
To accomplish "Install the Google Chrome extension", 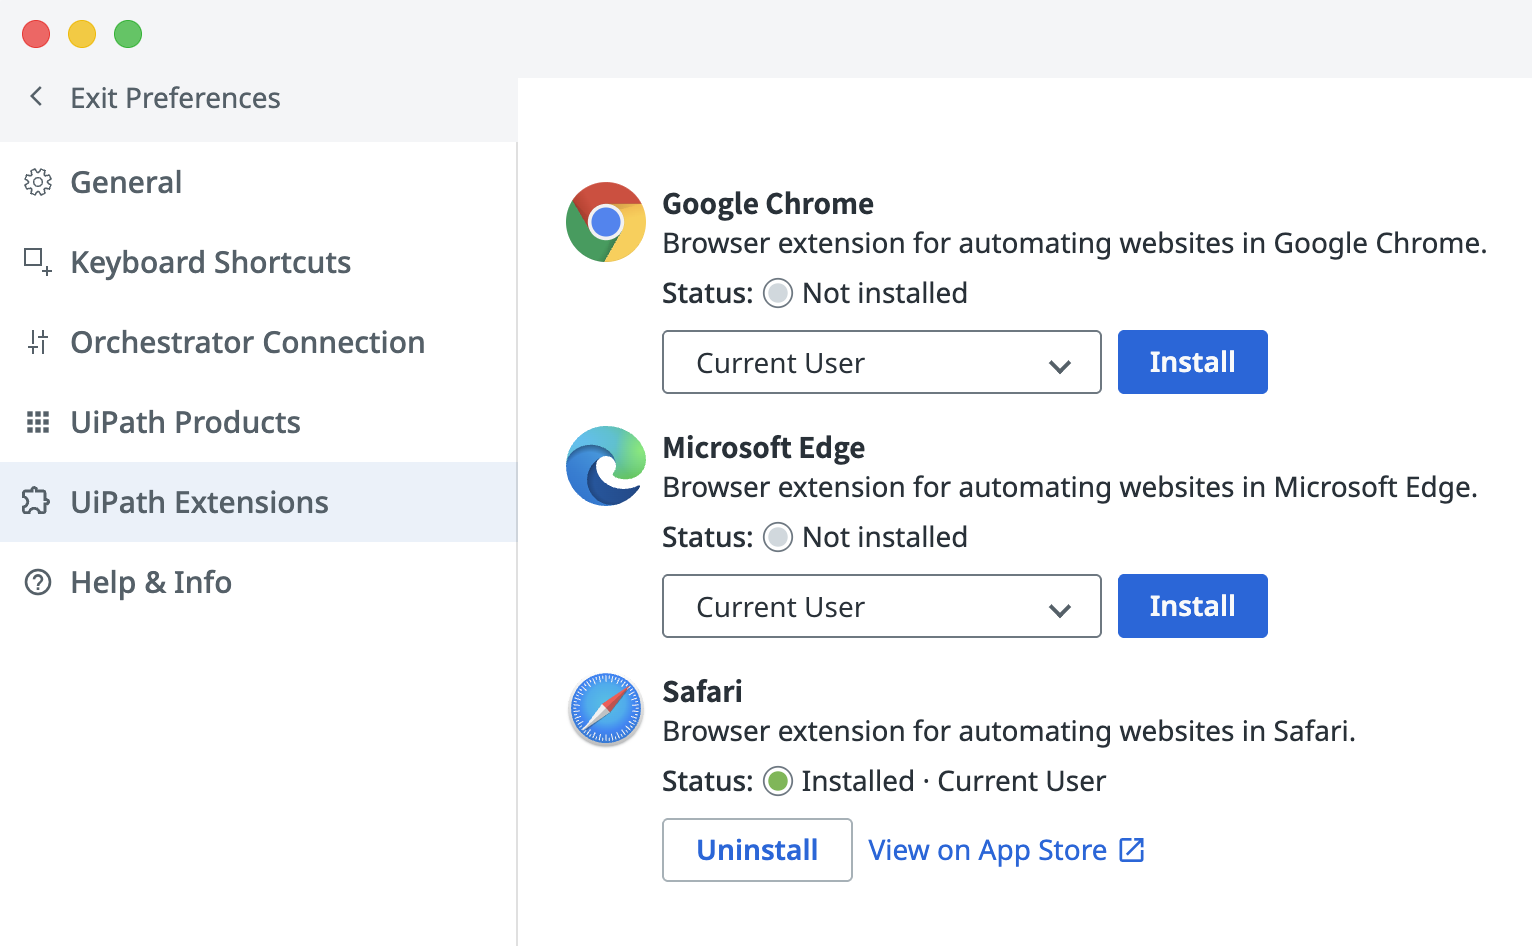I will click(1192, 362).
